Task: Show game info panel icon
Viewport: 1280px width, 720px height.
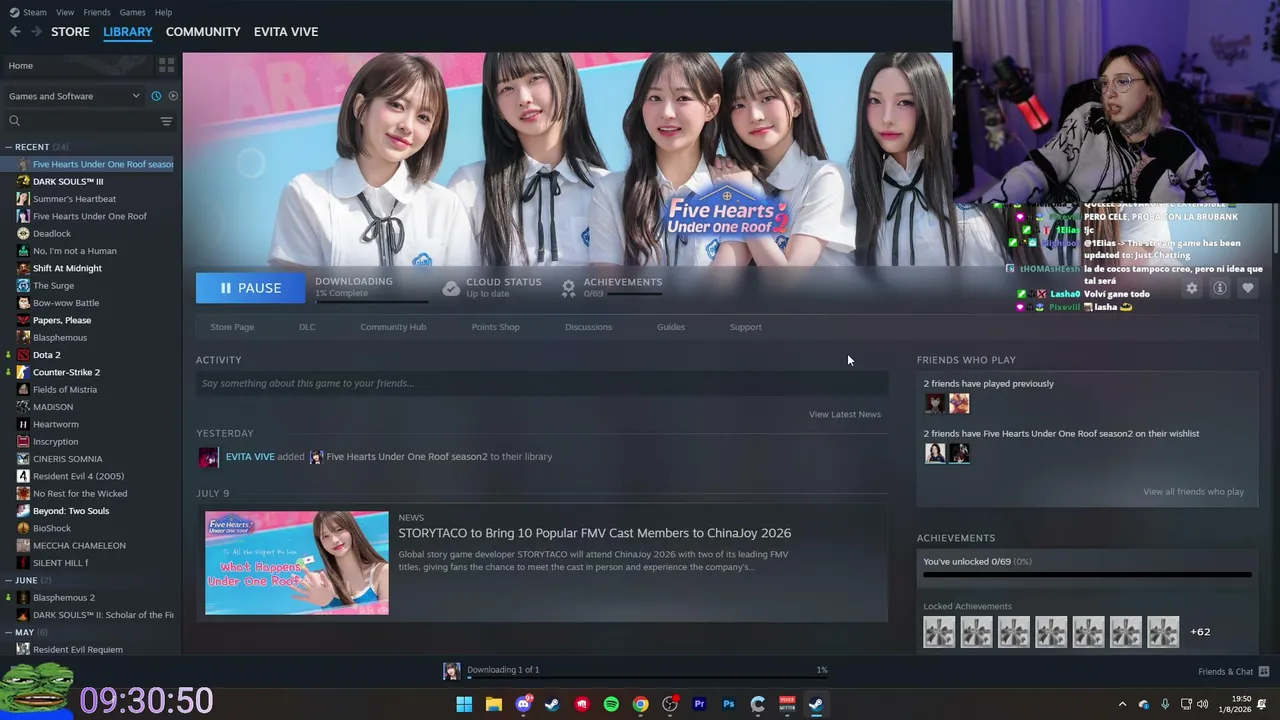Action: 1220,288
